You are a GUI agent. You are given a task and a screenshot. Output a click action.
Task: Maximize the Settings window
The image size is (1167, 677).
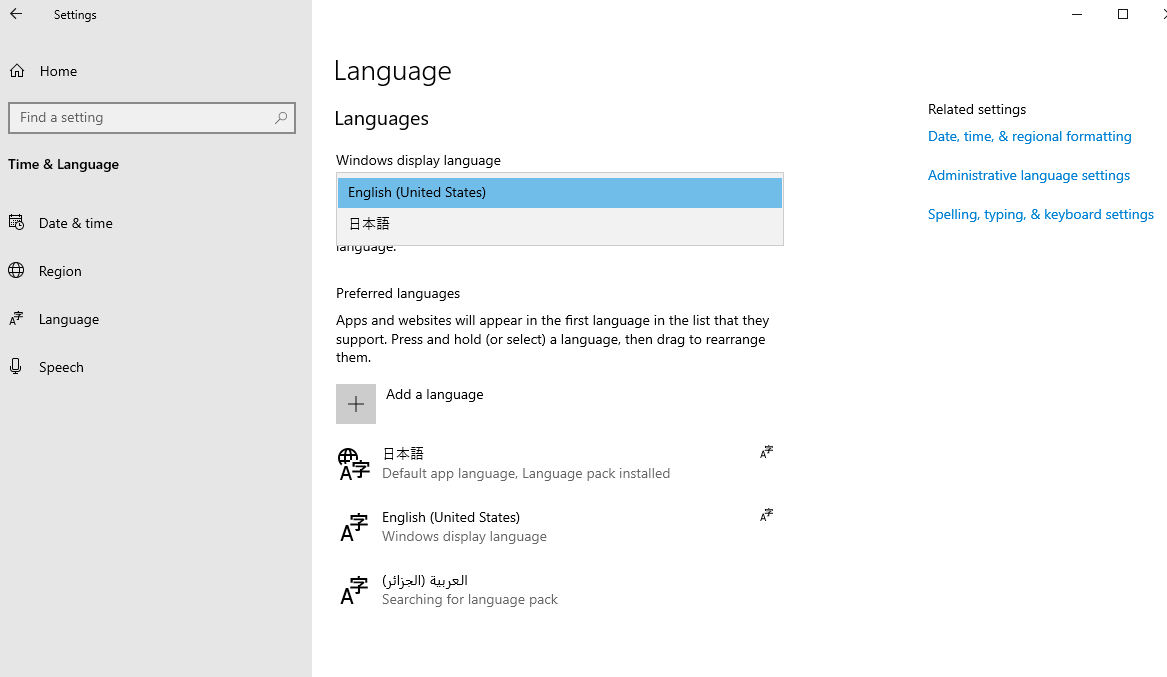point(1123,14)
